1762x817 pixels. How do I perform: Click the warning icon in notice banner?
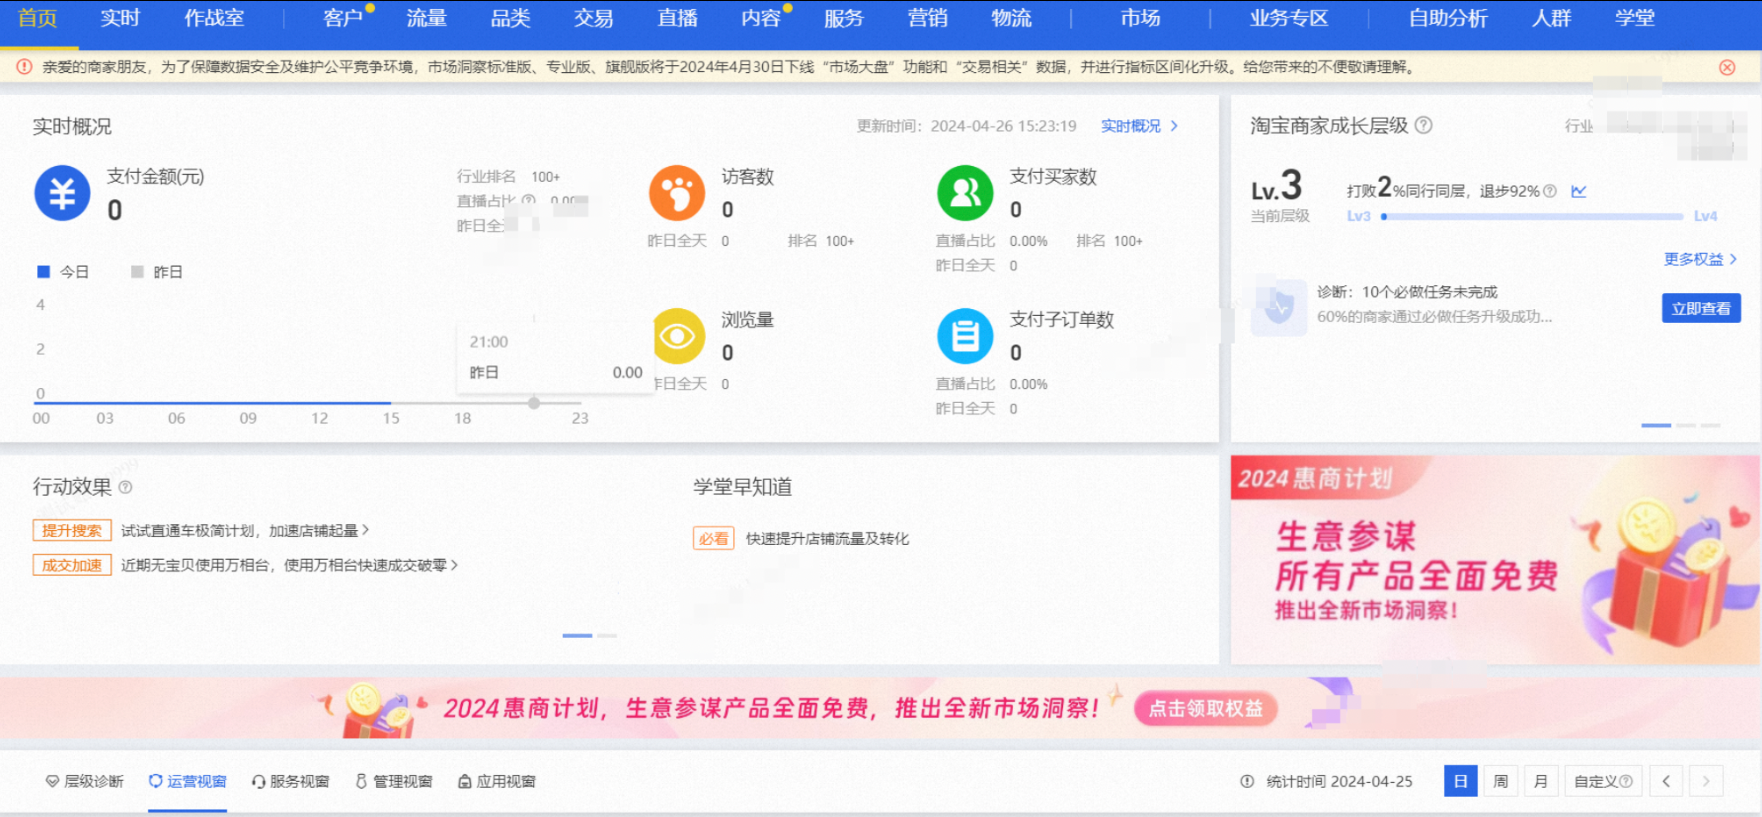pos(24,67)
